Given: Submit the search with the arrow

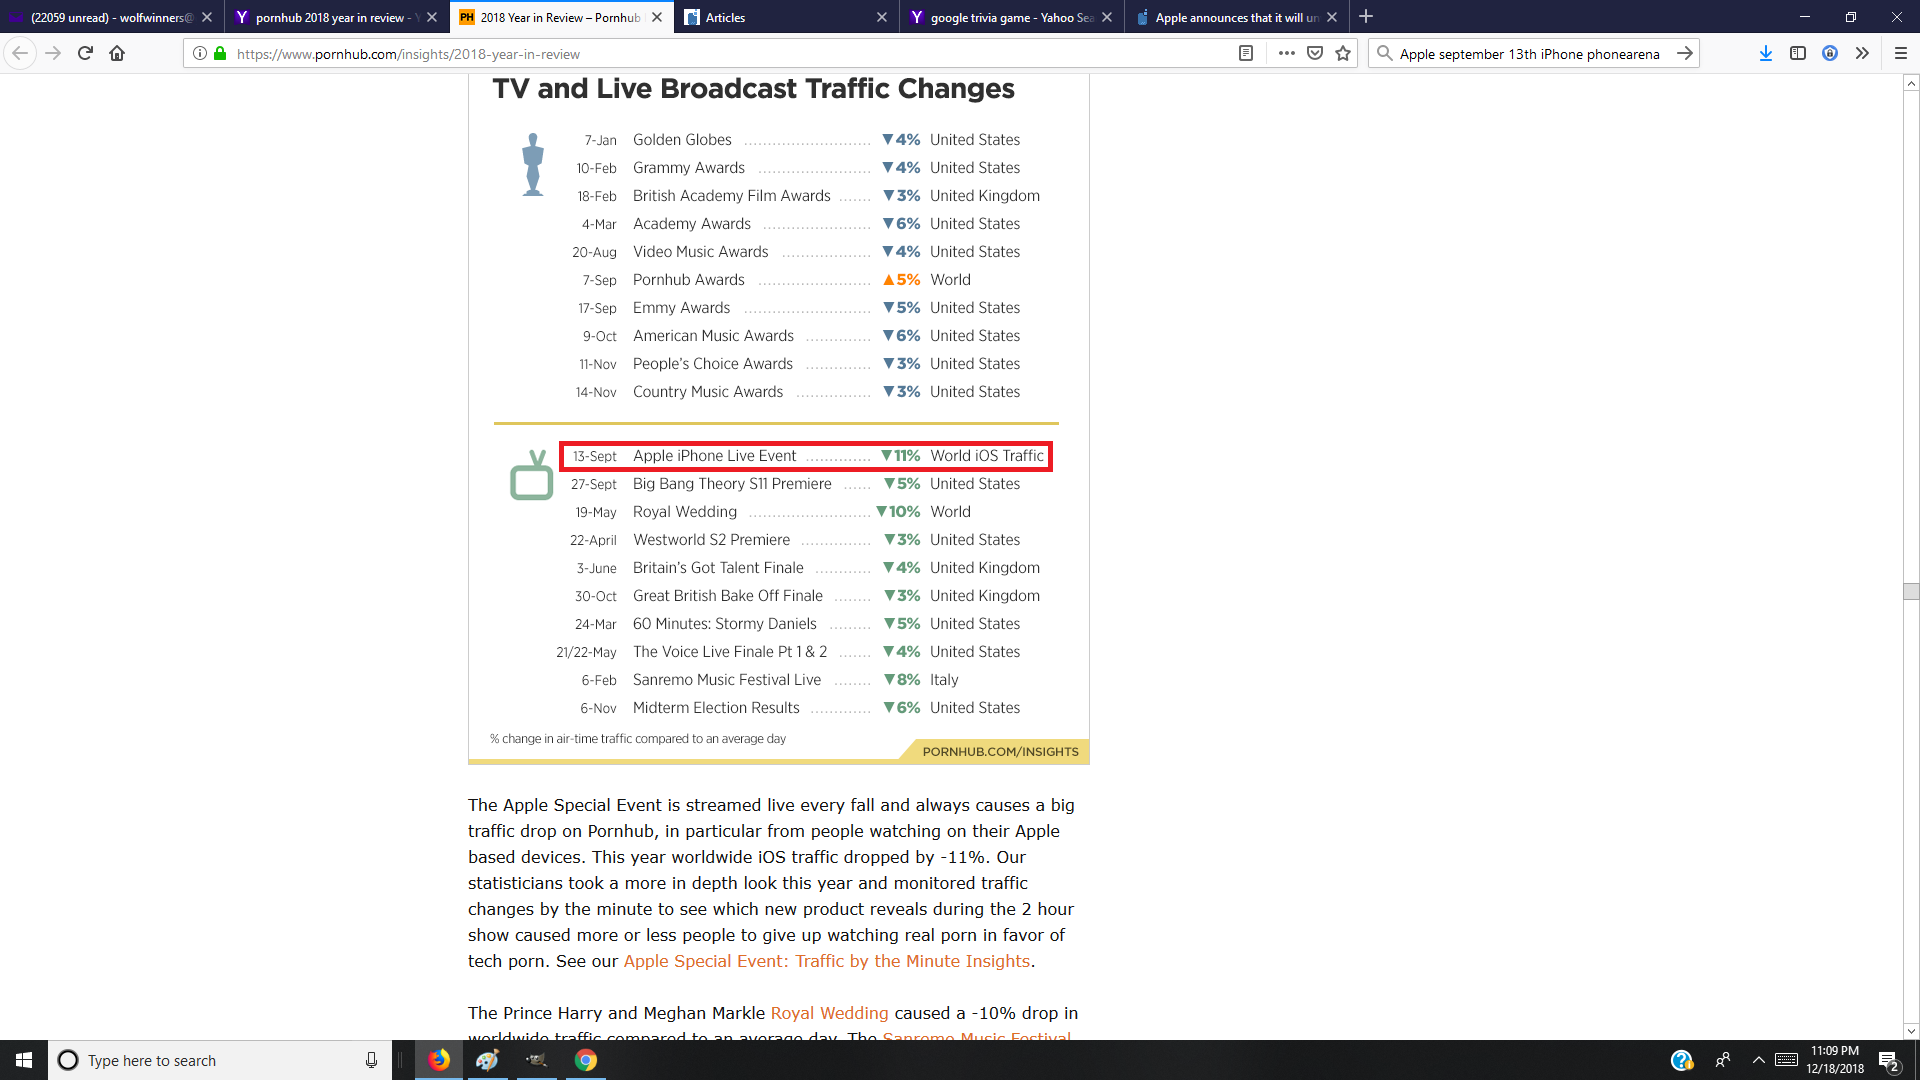Looking at the screenshot, I should 1685,53.
